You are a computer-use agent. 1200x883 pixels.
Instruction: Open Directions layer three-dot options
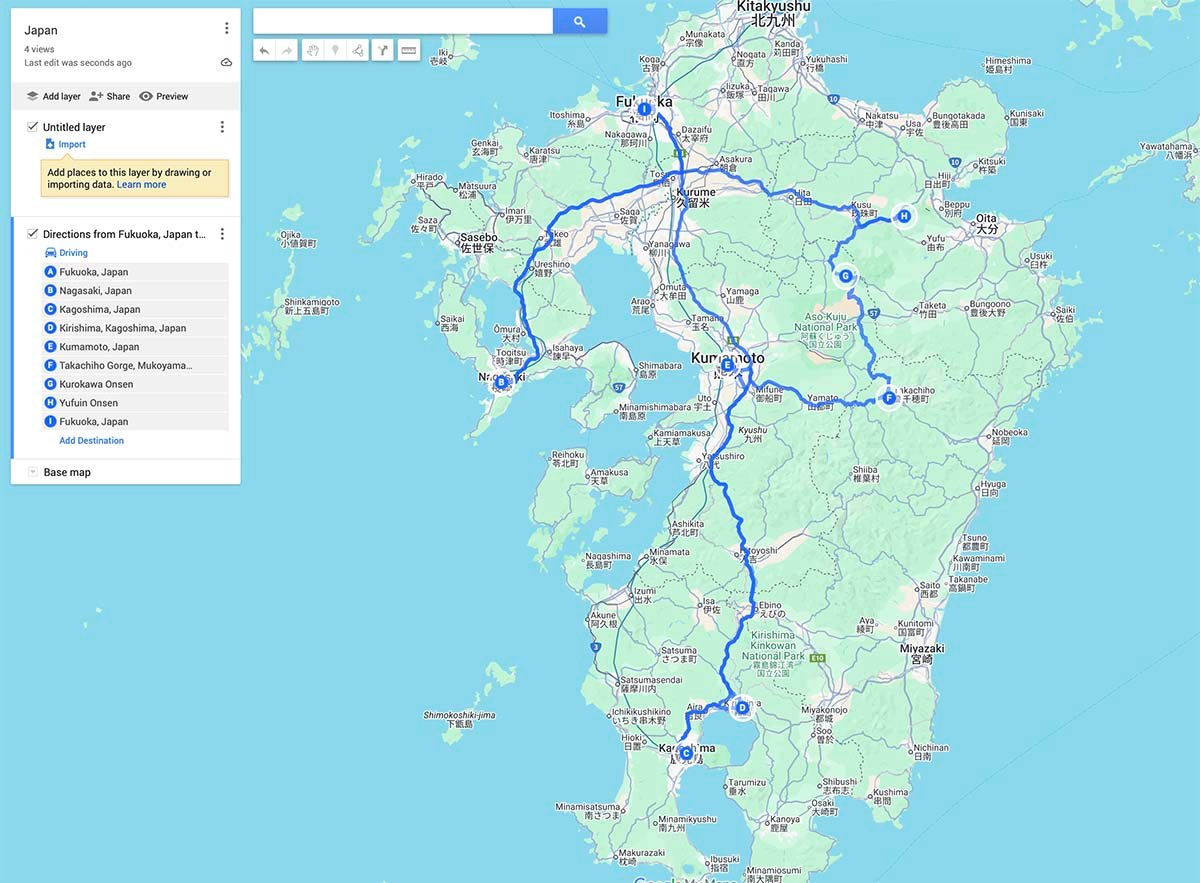point(222,234)
